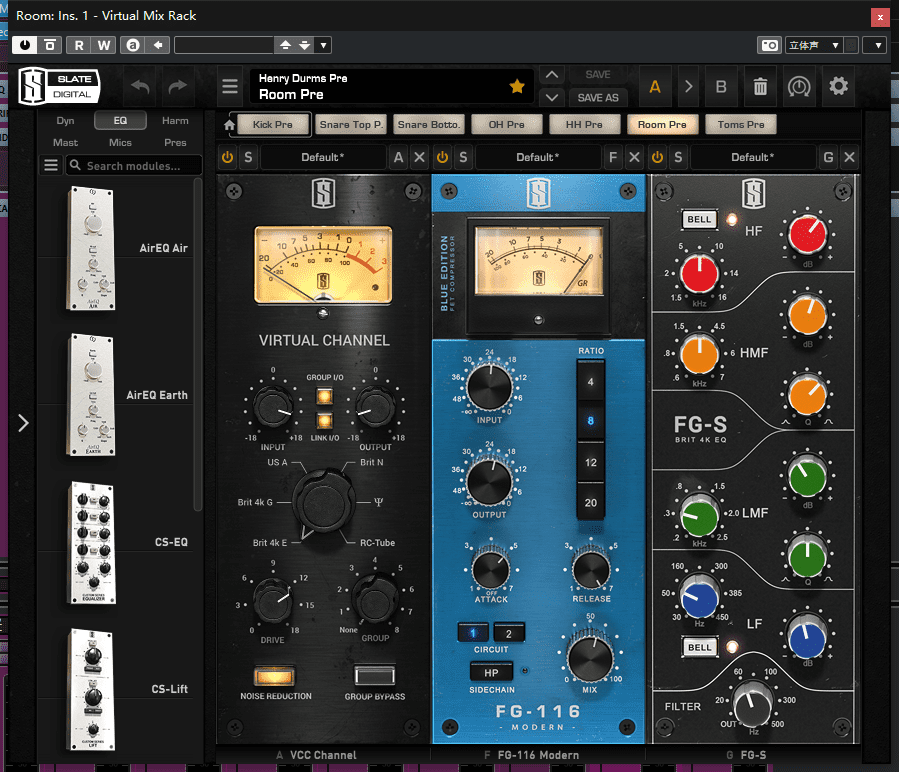The image size is (899, 772).
Task: Click host preset up arrow
Action: [285, 45]
